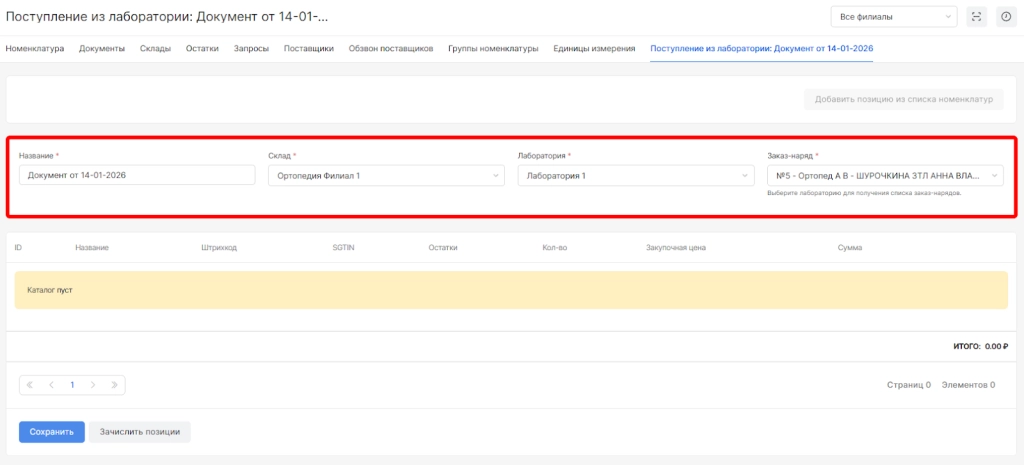Open the Все филиалы branch dropdown
The image size is (1024, 465).
click(x=893, y=17)
